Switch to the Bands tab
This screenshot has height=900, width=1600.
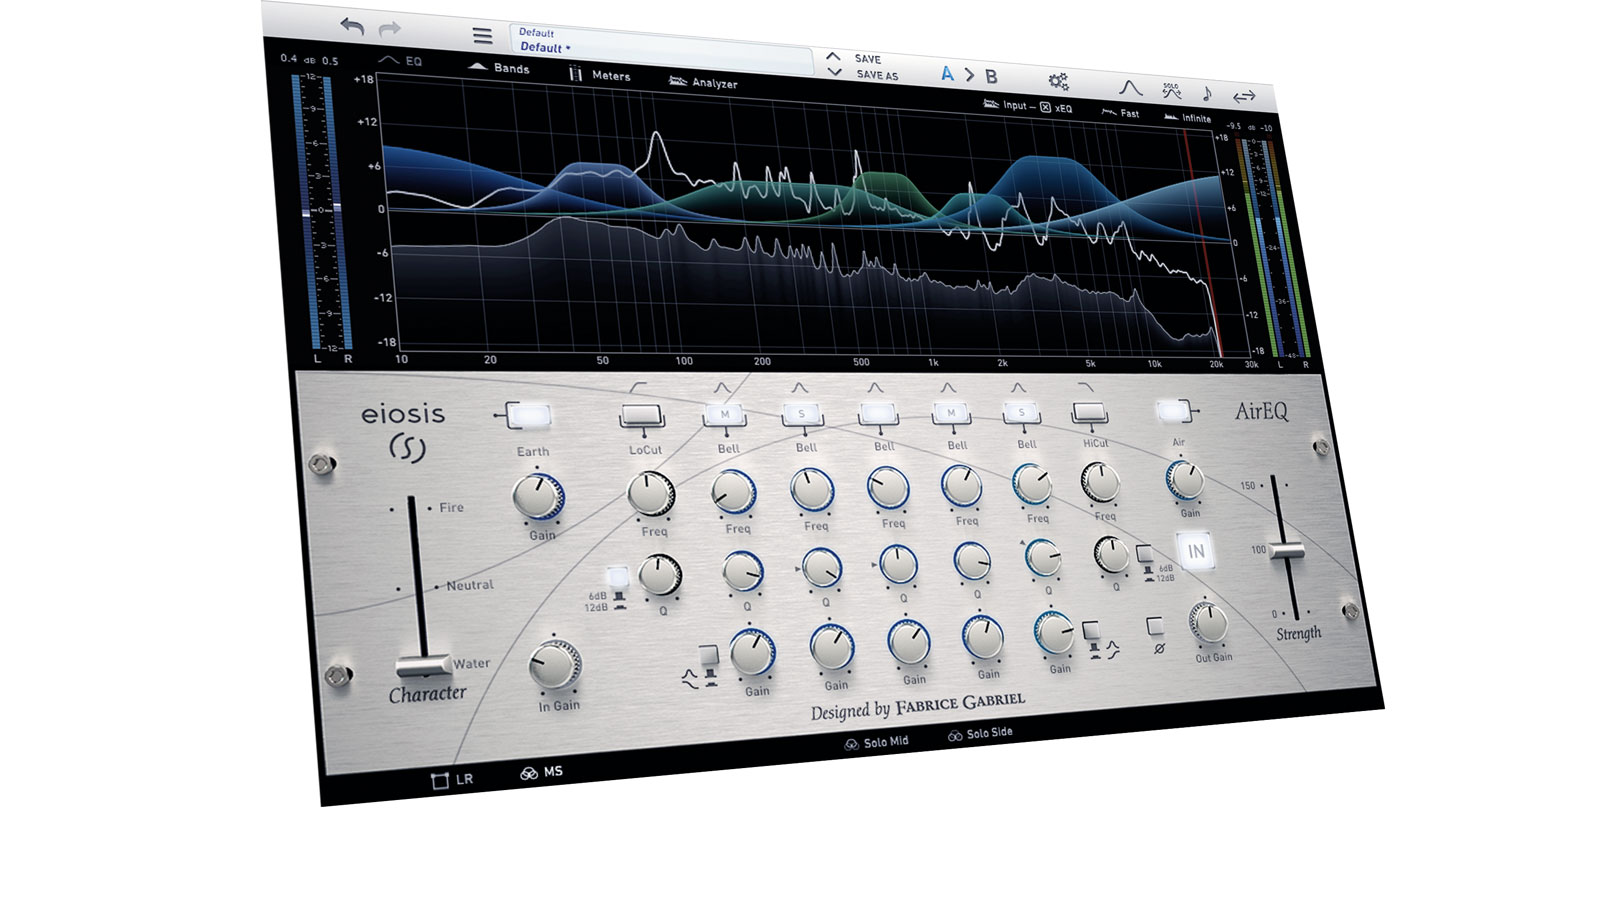click(x=499, y=68)
